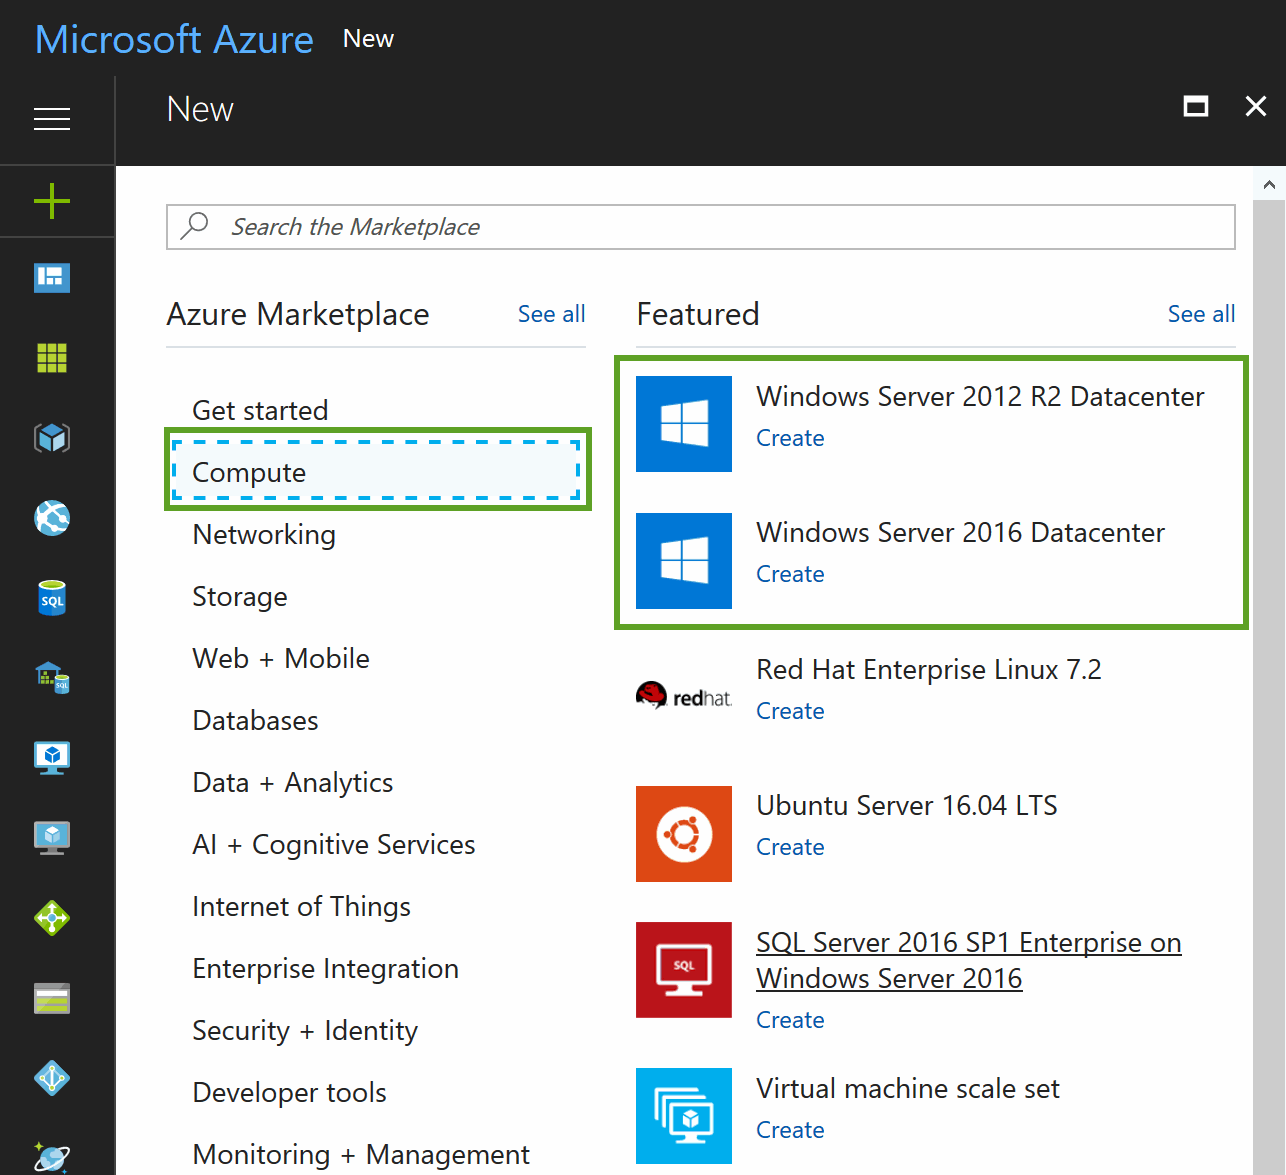Create Virtual machine scale set
The width and height of the screenshot is (1286, 1175).
[790, 1130]
